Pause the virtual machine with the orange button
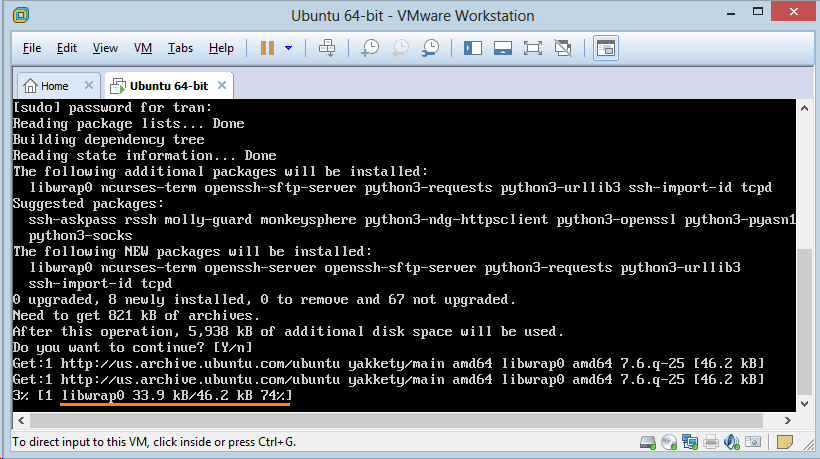The width and height of the screenshot is (820, 459). click(x=267, y=48)
